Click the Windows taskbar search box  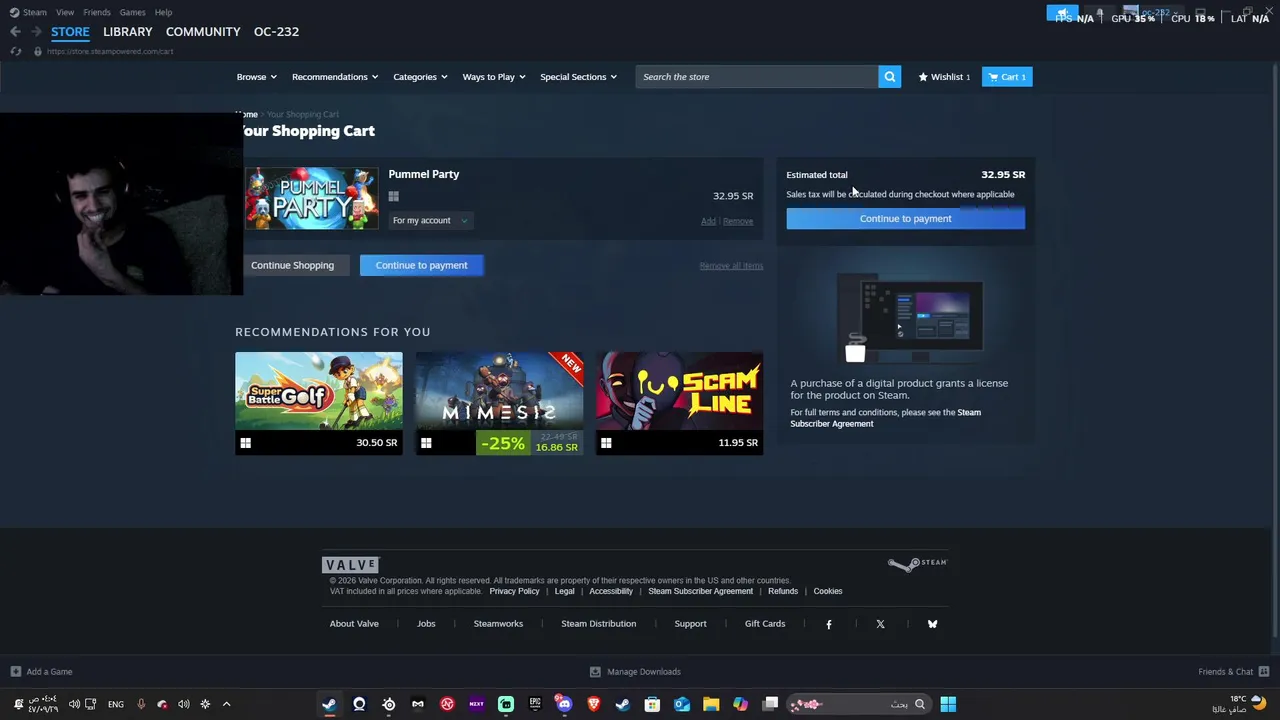(858, 704)
